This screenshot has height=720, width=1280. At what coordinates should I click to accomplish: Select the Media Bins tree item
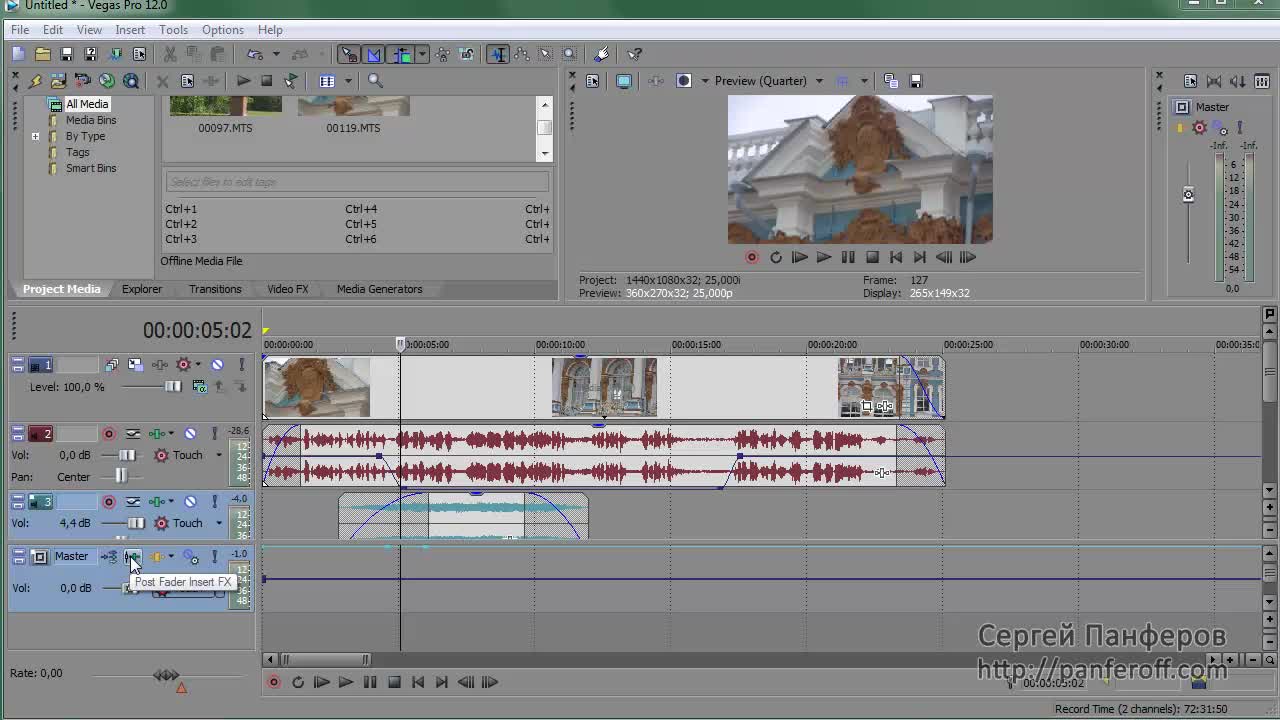pyautogui.click(x=91, y=120)
